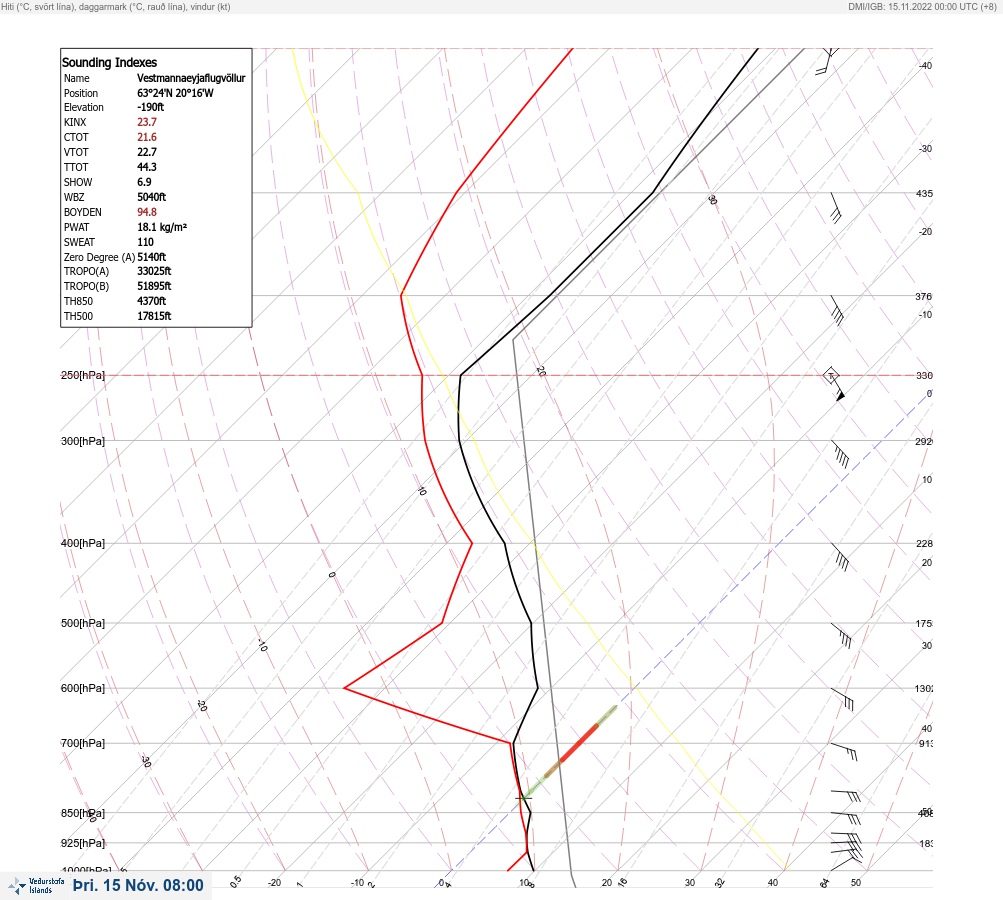Screen dimensions: 1003x900
Task: Click the wind barb at 500 hPa level
Action: click(841, 636)
